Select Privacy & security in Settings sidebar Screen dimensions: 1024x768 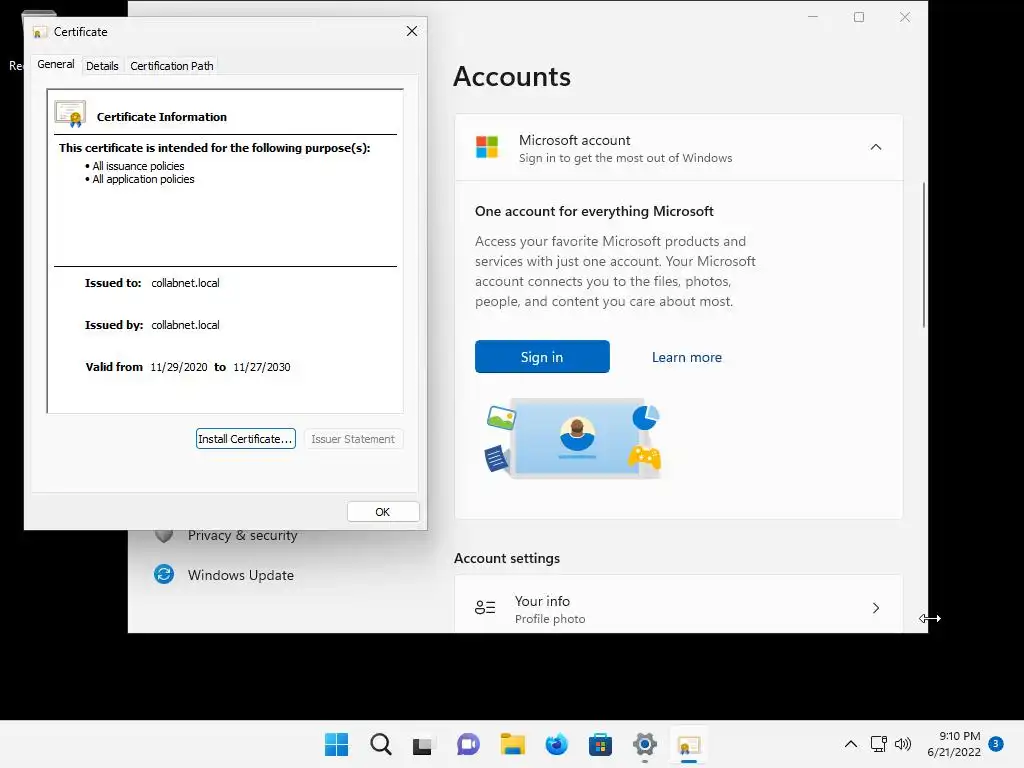(x=242, y=536)
